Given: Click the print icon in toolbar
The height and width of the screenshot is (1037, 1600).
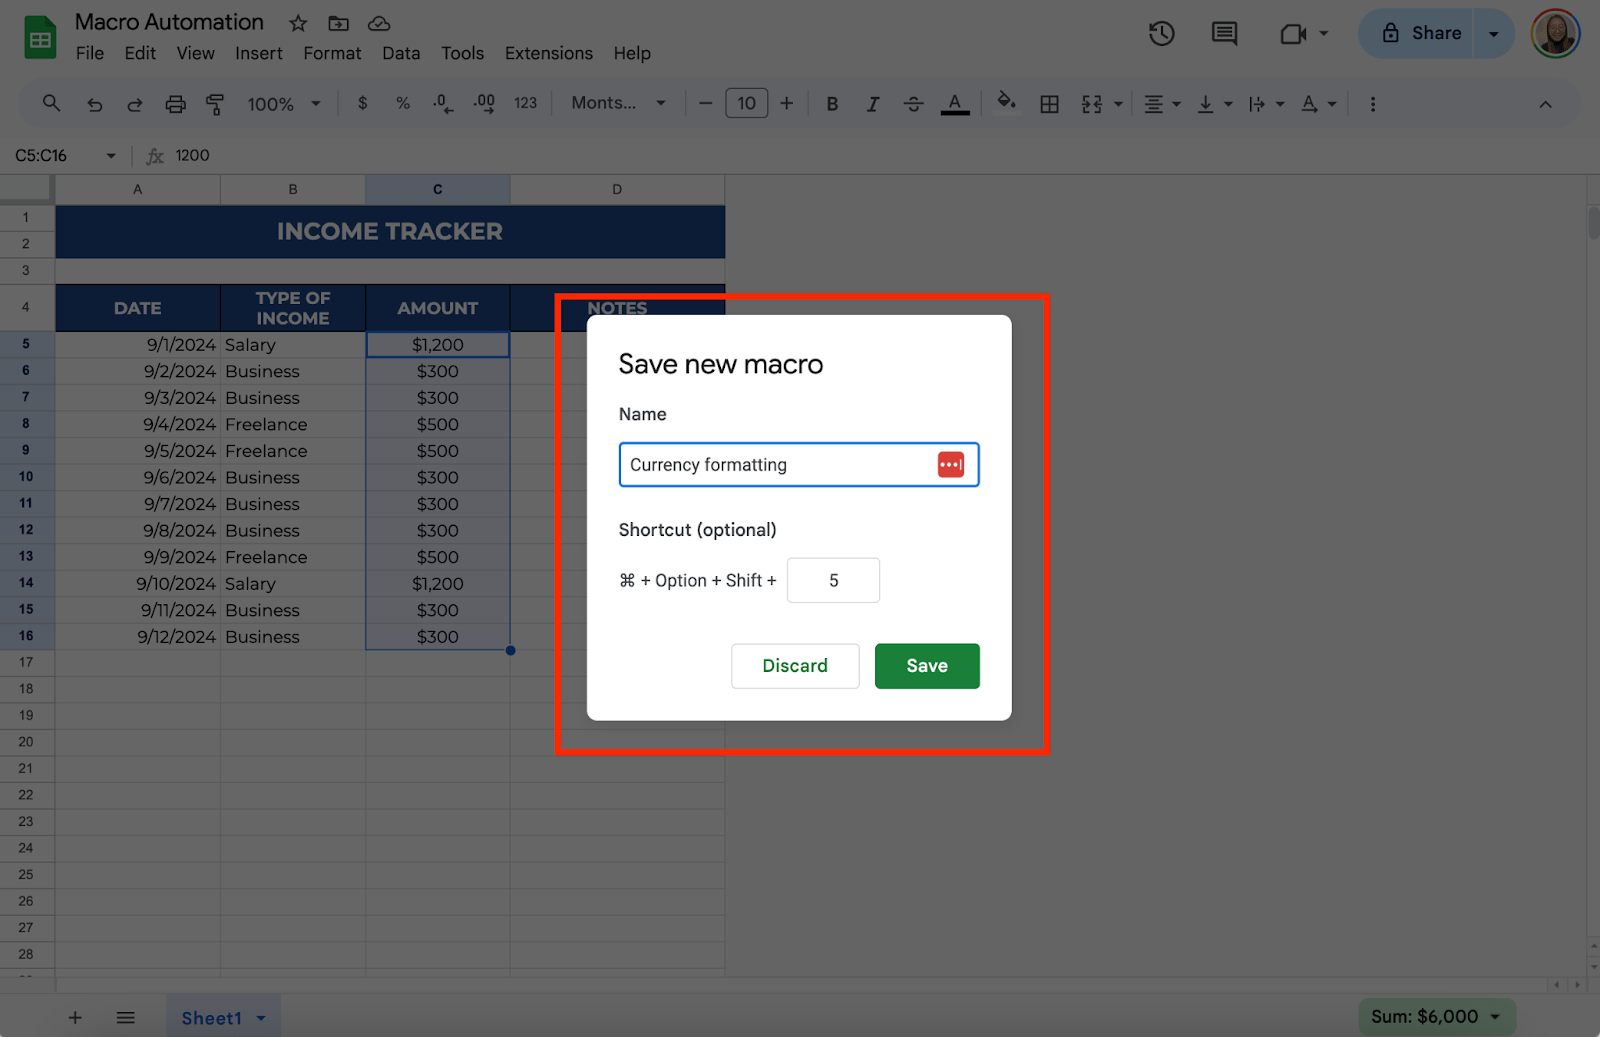Looking at the screenshot, I should (175, 104).
